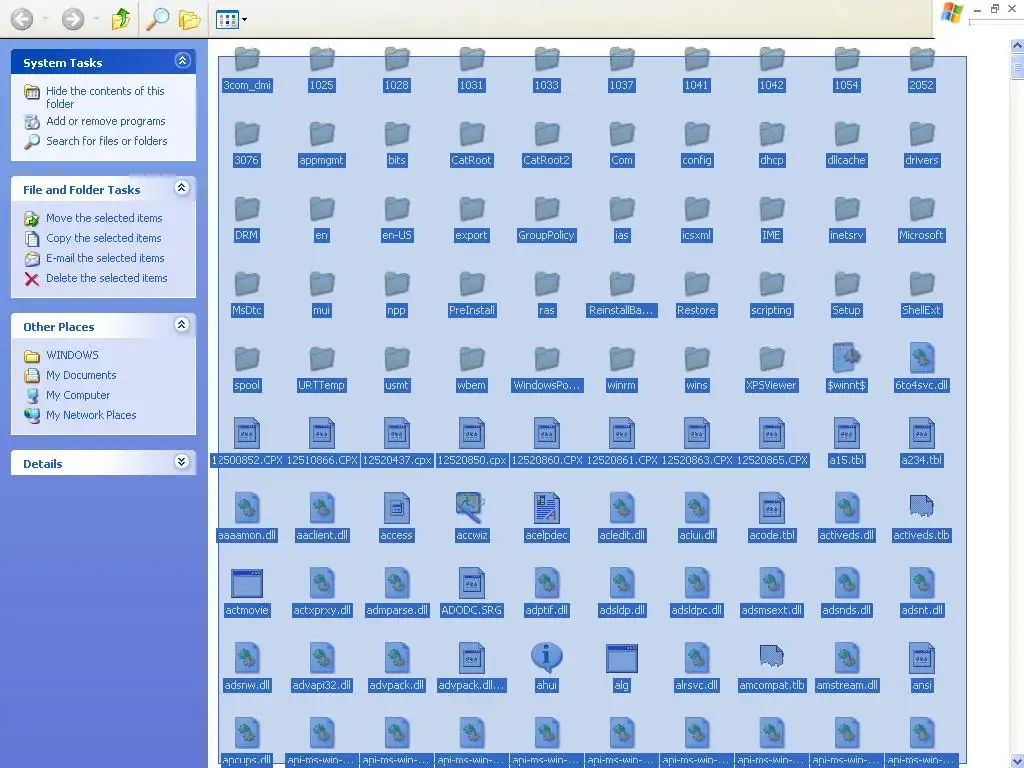Click the aaaamon.dll file name label

click(247, 536)
